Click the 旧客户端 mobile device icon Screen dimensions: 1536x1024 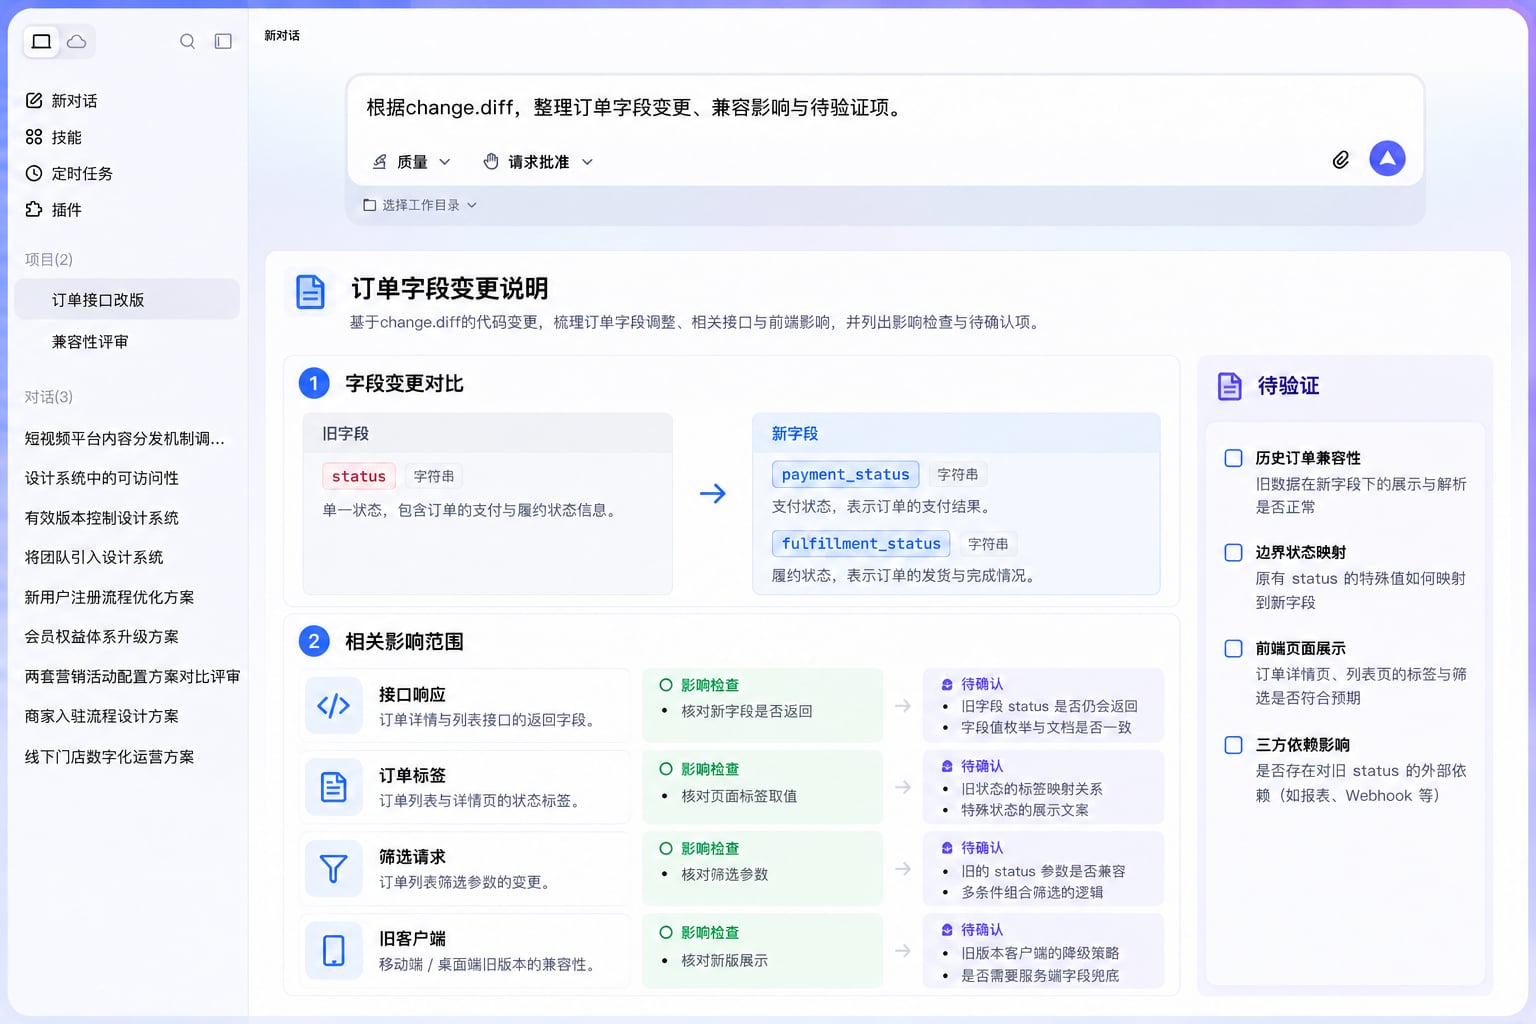click(x=333, y=950)
